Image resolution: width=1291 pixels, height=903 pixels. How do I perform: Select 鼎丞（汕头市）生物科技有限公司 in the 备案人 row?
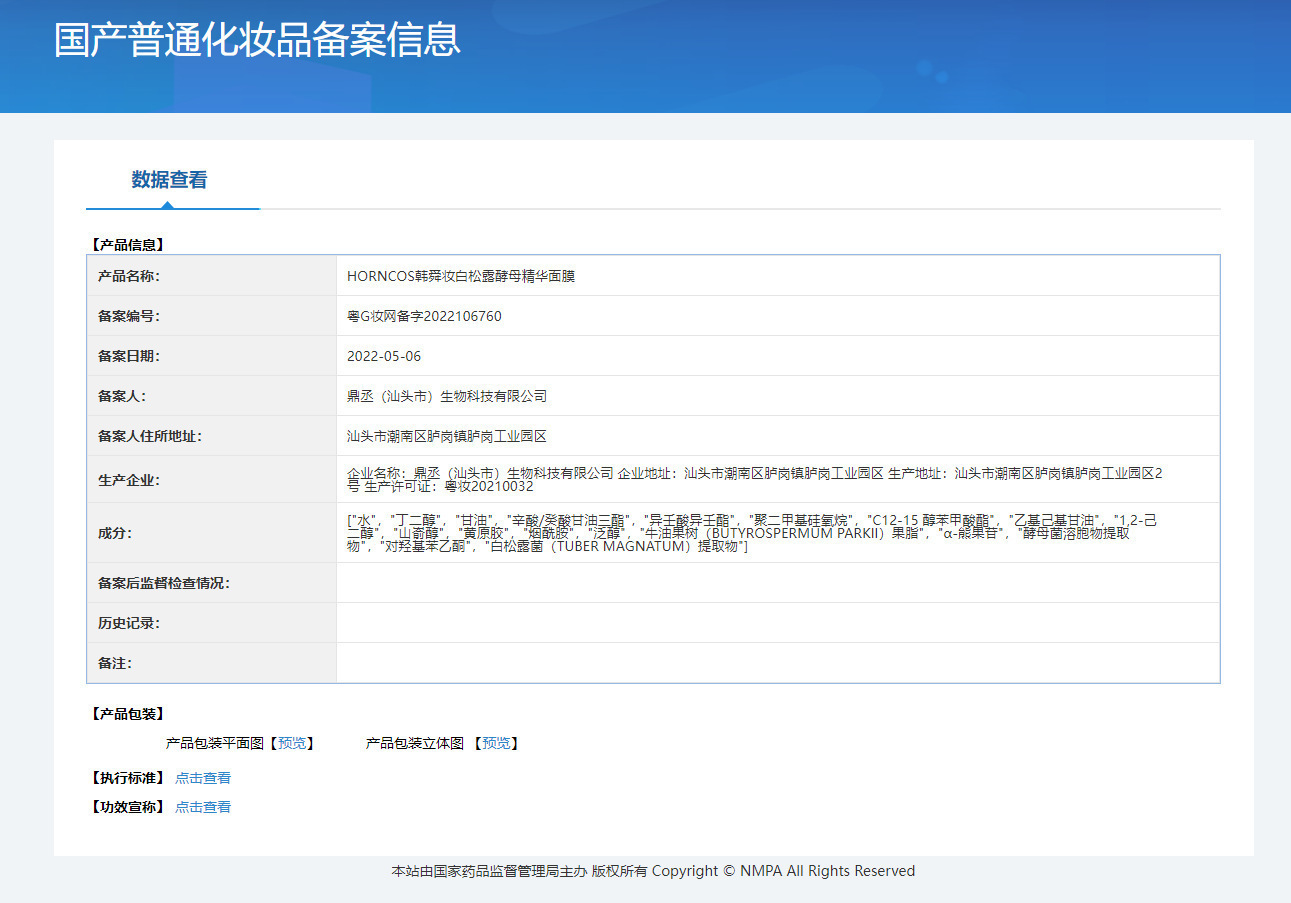click(x=447, y=396)
